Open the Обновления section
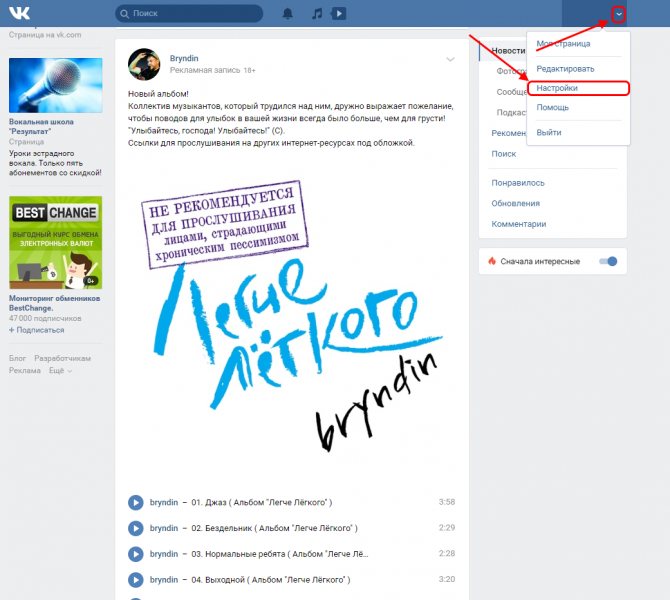The height and width of the screenshot is (600, 670). pyautogui.click(x=515, y=203)
